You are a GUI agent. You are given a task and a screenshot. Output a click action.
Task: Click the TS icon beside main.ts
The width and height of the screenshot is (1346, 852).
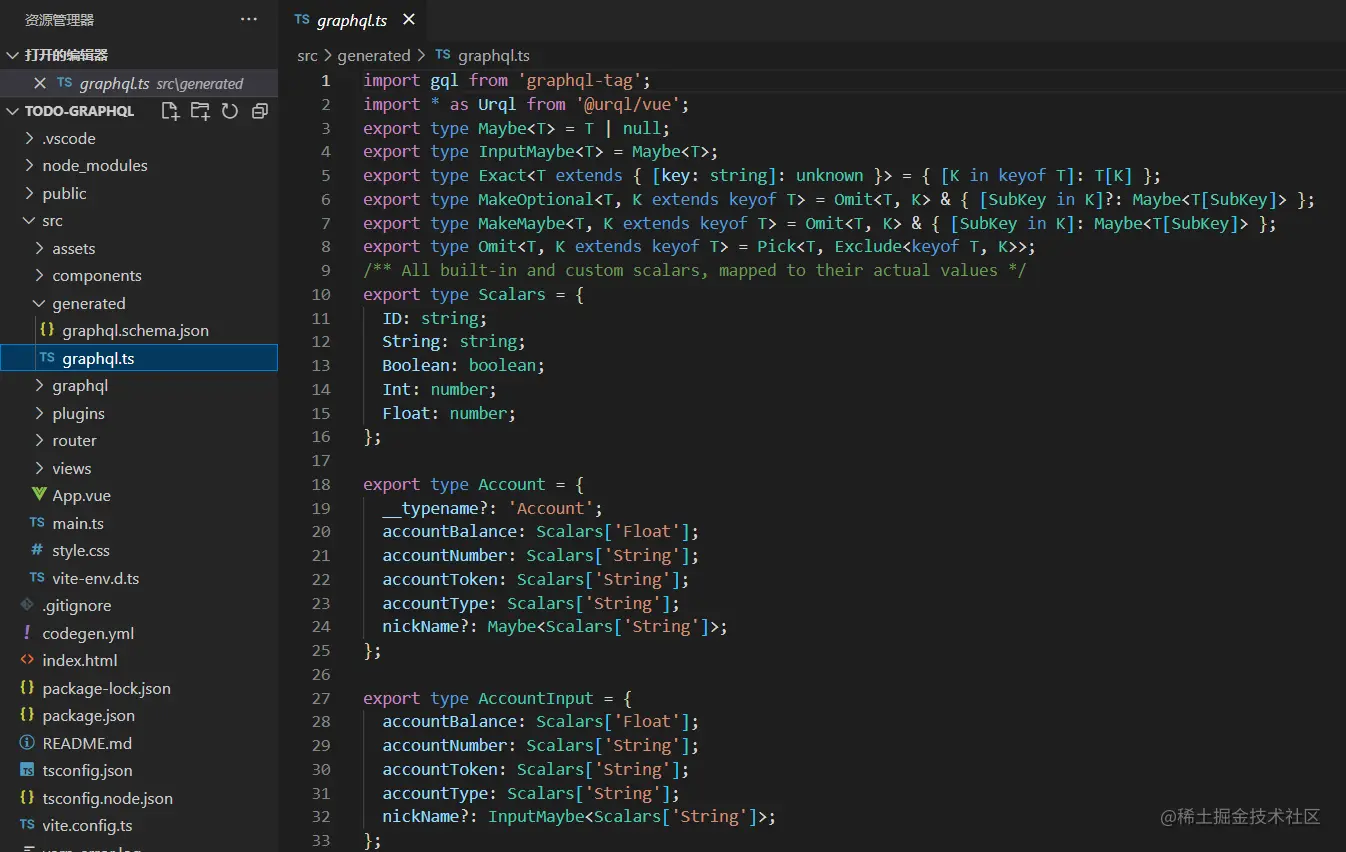[37, 523]
